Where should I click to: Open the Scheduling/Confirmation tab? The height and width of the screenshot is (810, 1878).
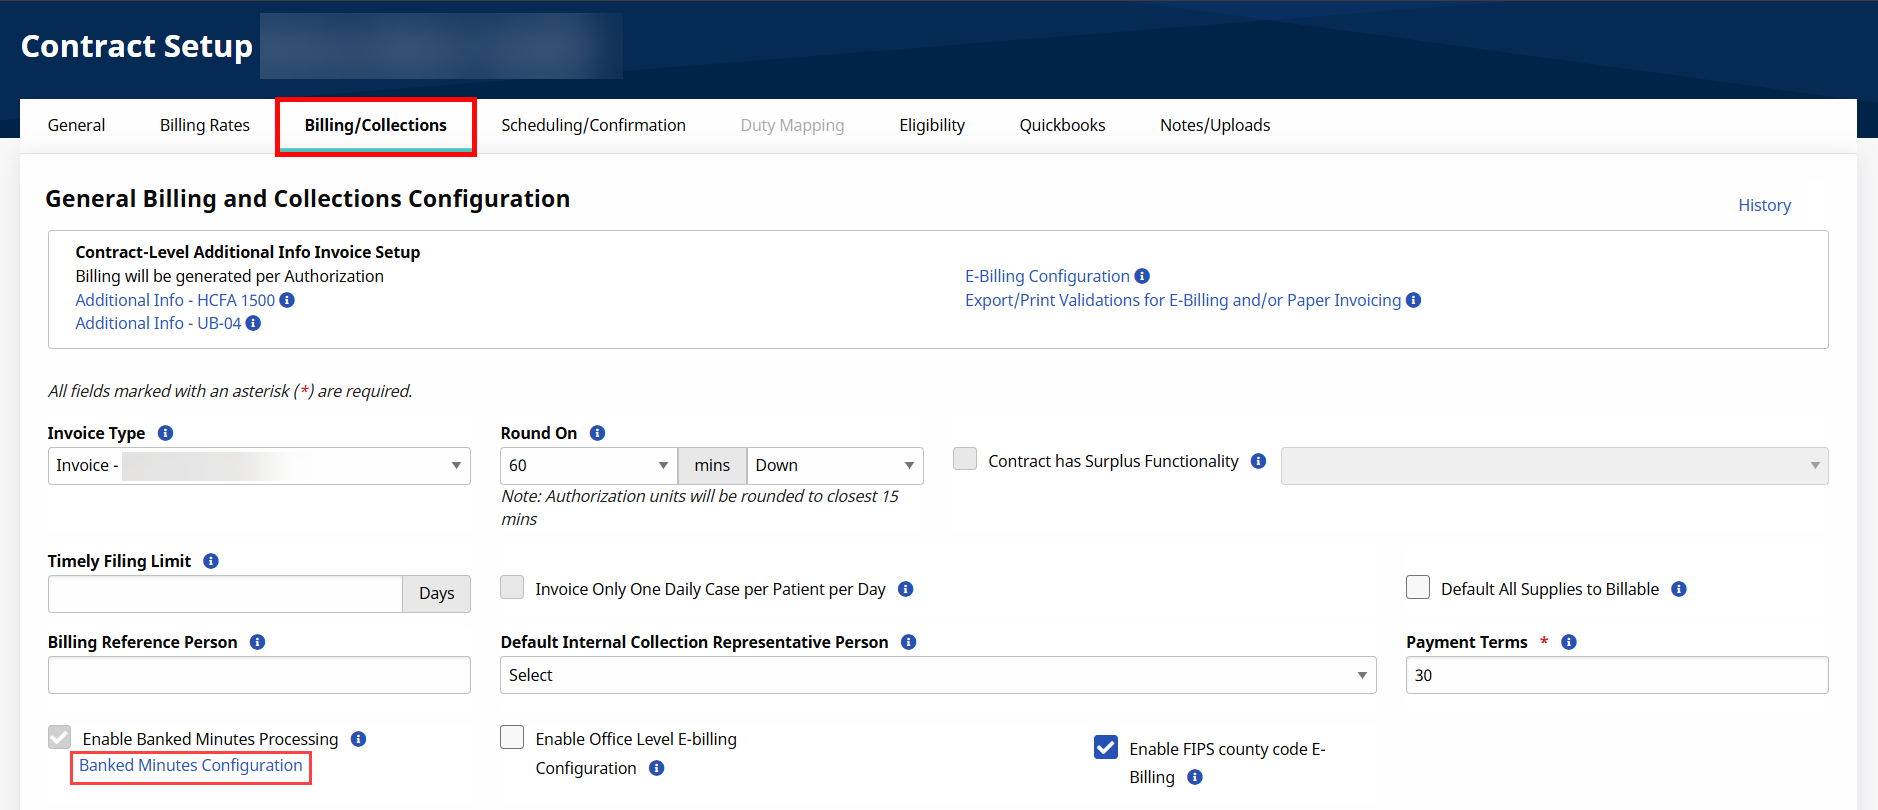[x=593, y=125]
